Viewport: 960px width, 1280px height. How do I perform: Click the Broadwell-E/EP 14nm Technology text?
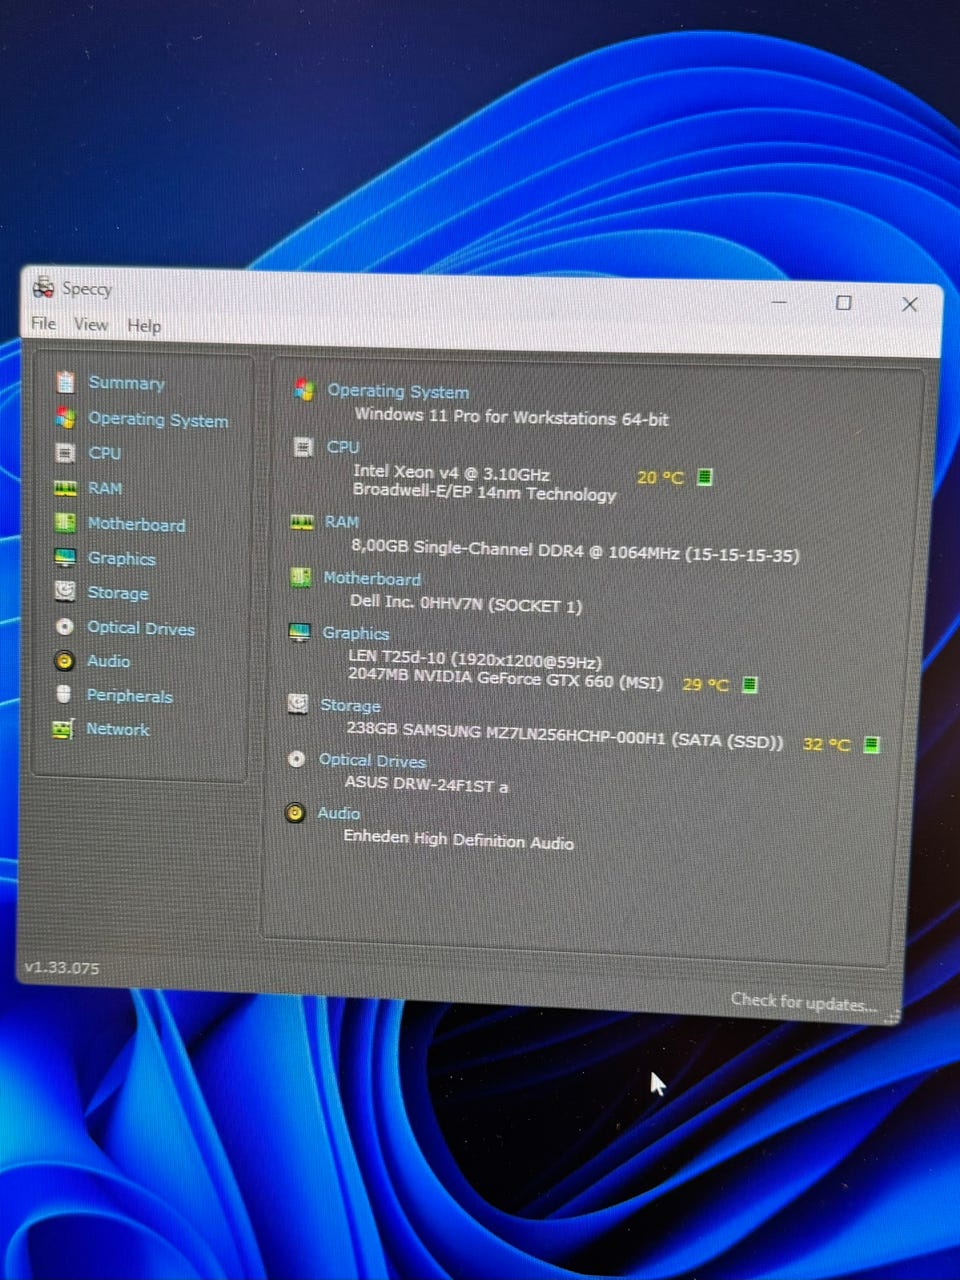484,493
